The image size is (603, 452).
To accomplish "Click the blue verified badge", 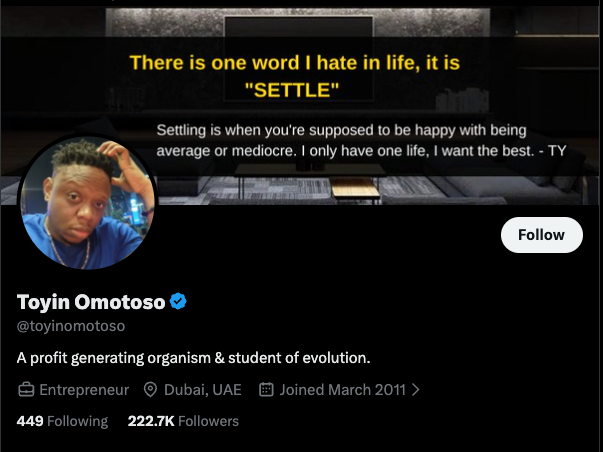I will 179,302.
